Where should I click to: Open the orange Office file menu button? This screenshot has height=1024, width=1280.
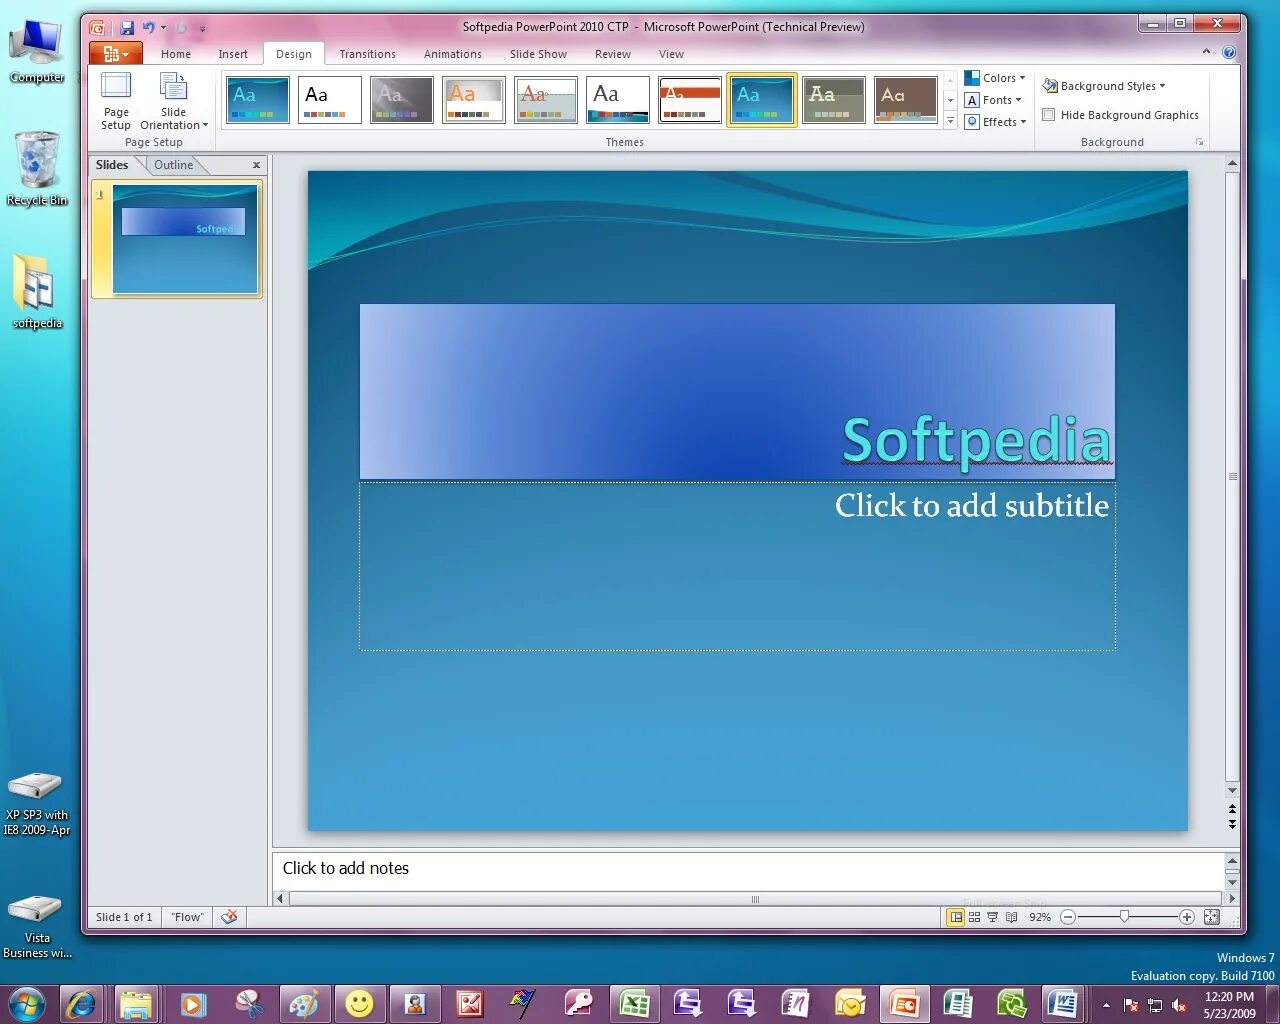tap(116, 54)
